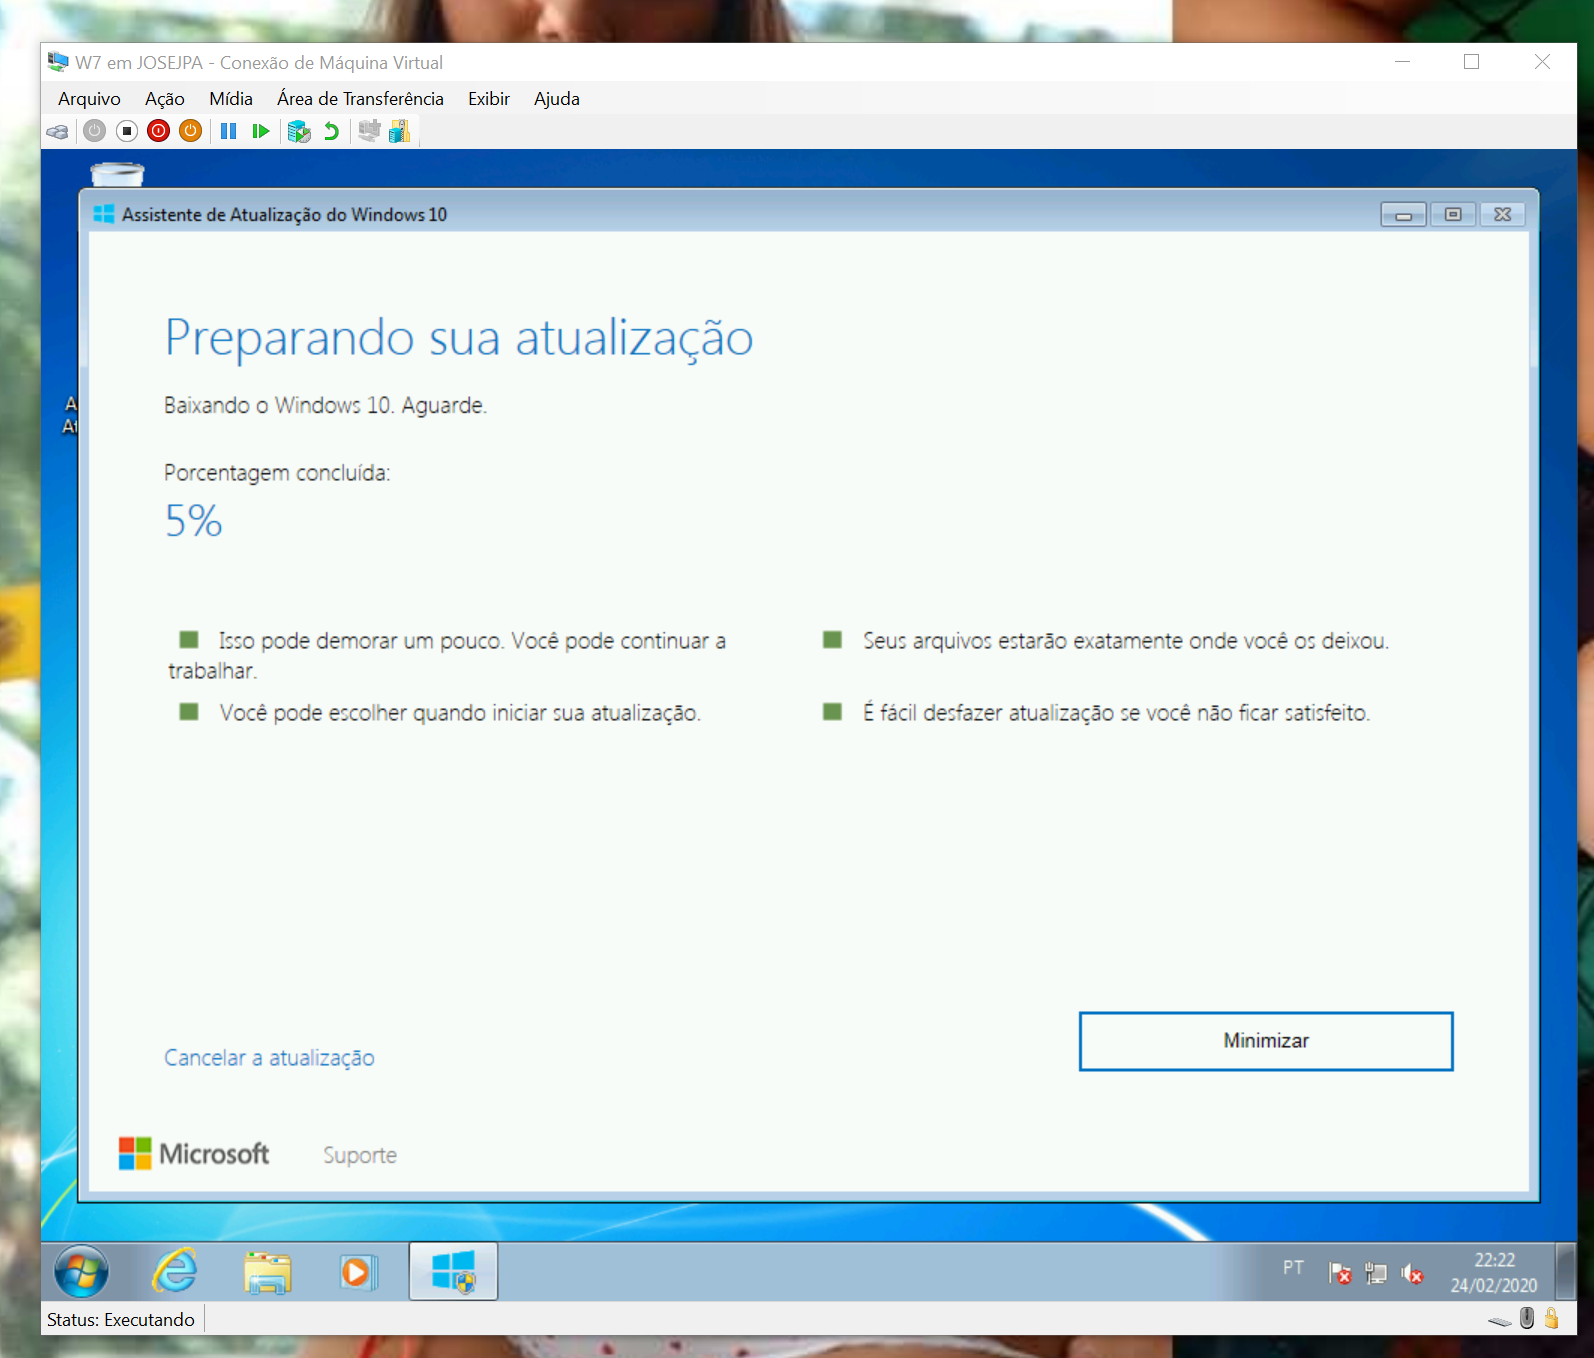
Task: Save VM state with orange power icon
Action: coord(190,131)
